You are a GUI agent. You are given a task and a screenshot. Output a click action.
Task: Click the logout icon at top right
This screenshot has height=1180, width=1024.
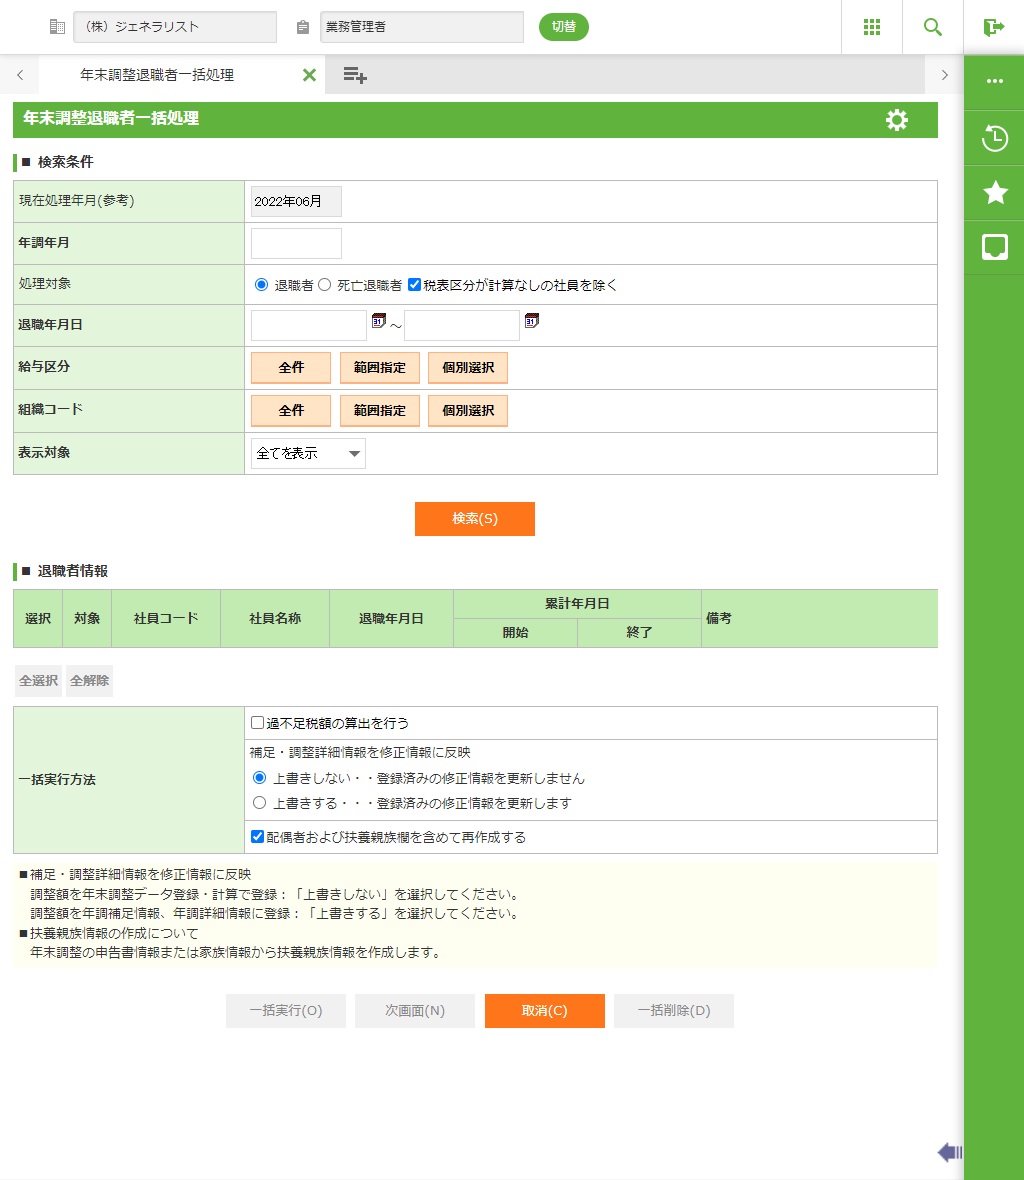(x=993, y=27)
